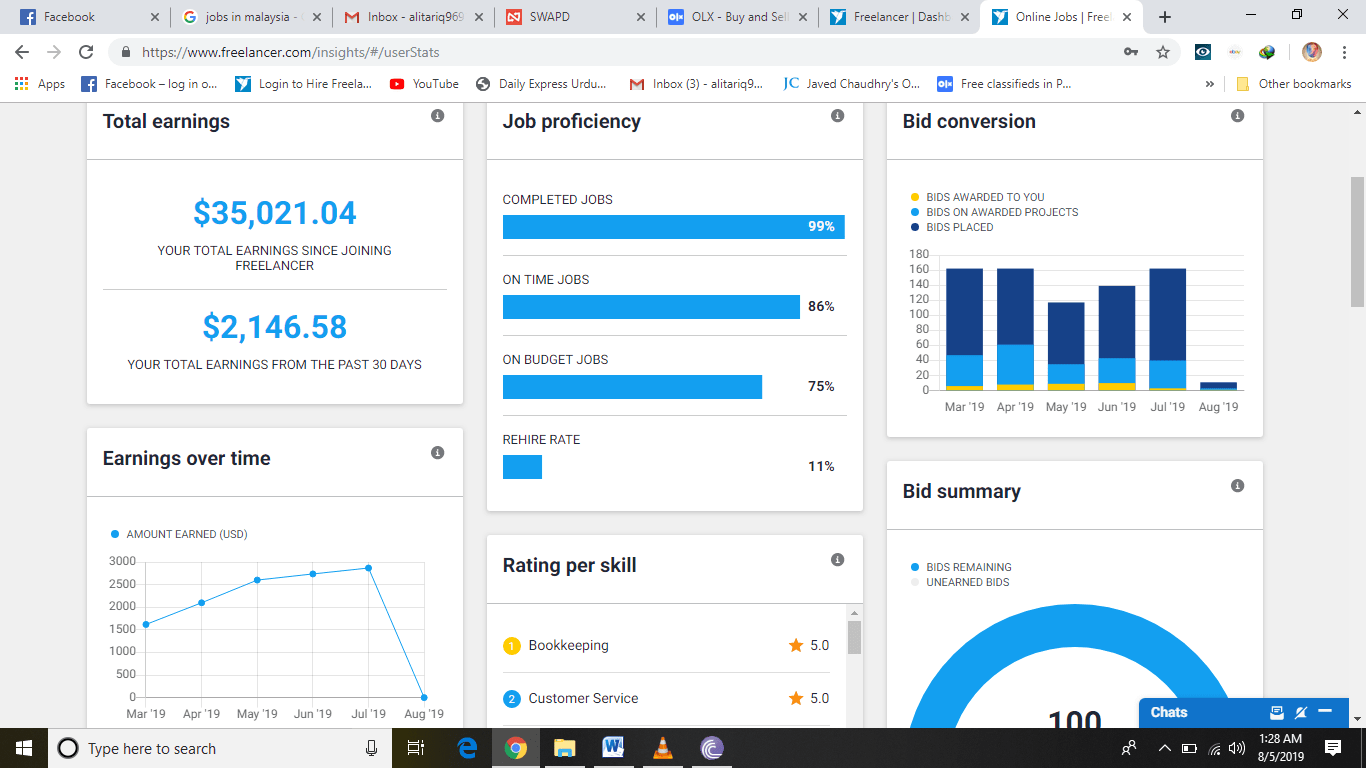This screenshot has height=768, width=1366.
Task: Launch Microsoft Edge from taskbar
Action: pyautogui.click(x=467, y=748)
